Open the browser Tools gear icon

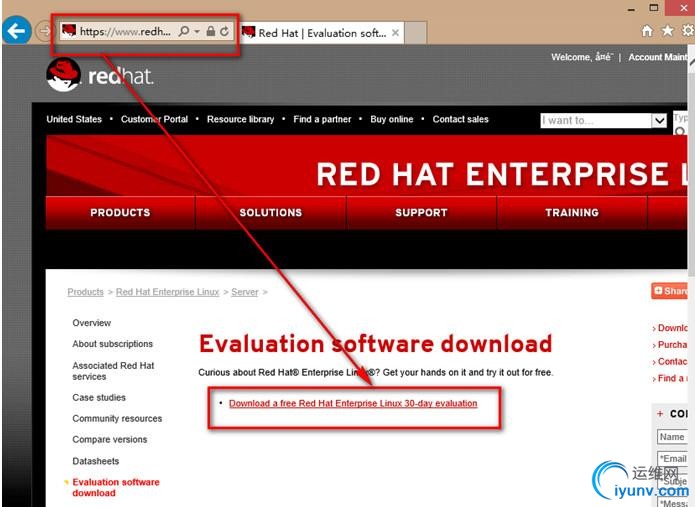688,31
